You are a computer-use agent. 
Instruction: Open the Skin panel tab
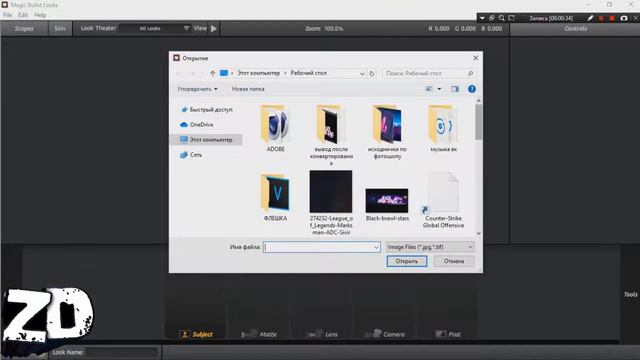[60, 29]
